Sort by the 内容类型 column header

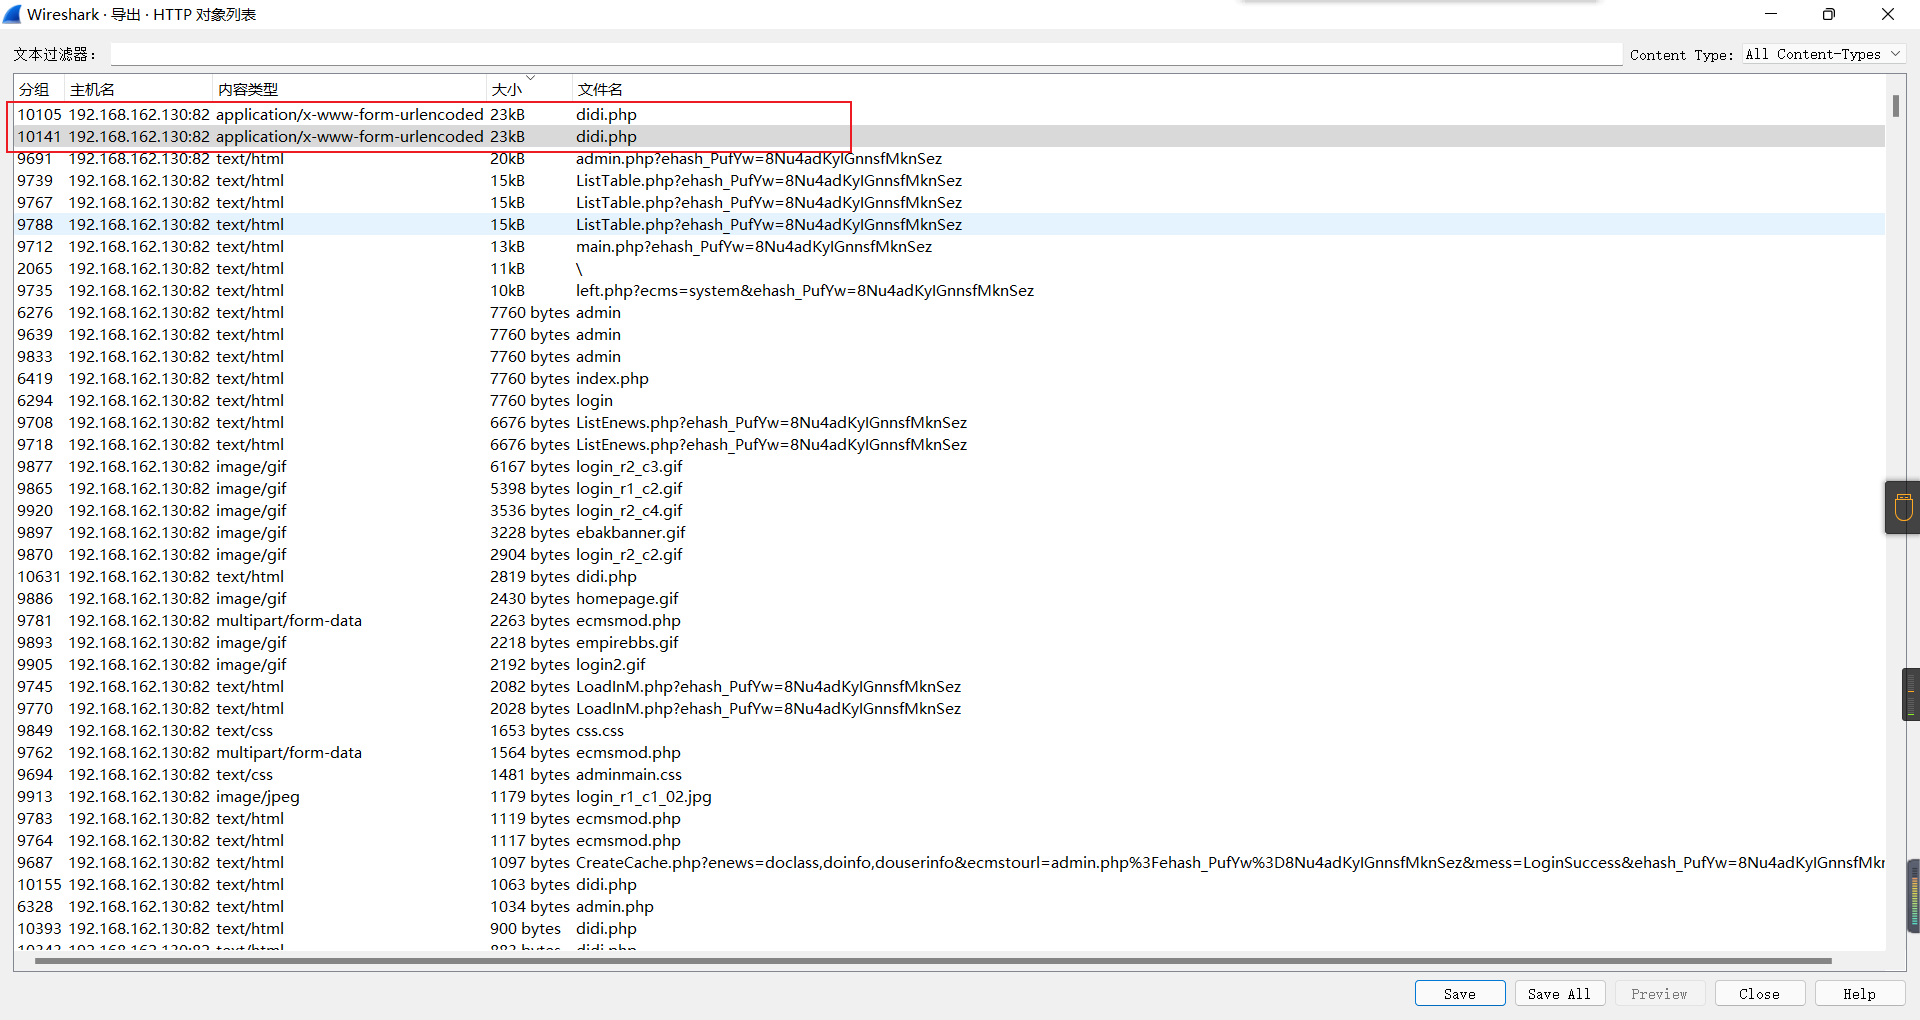point(349,89)
